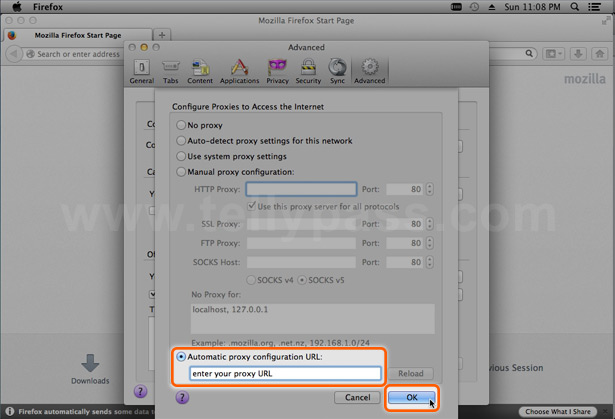
Task: Click the FTP Proxy field
Action: 301,243
